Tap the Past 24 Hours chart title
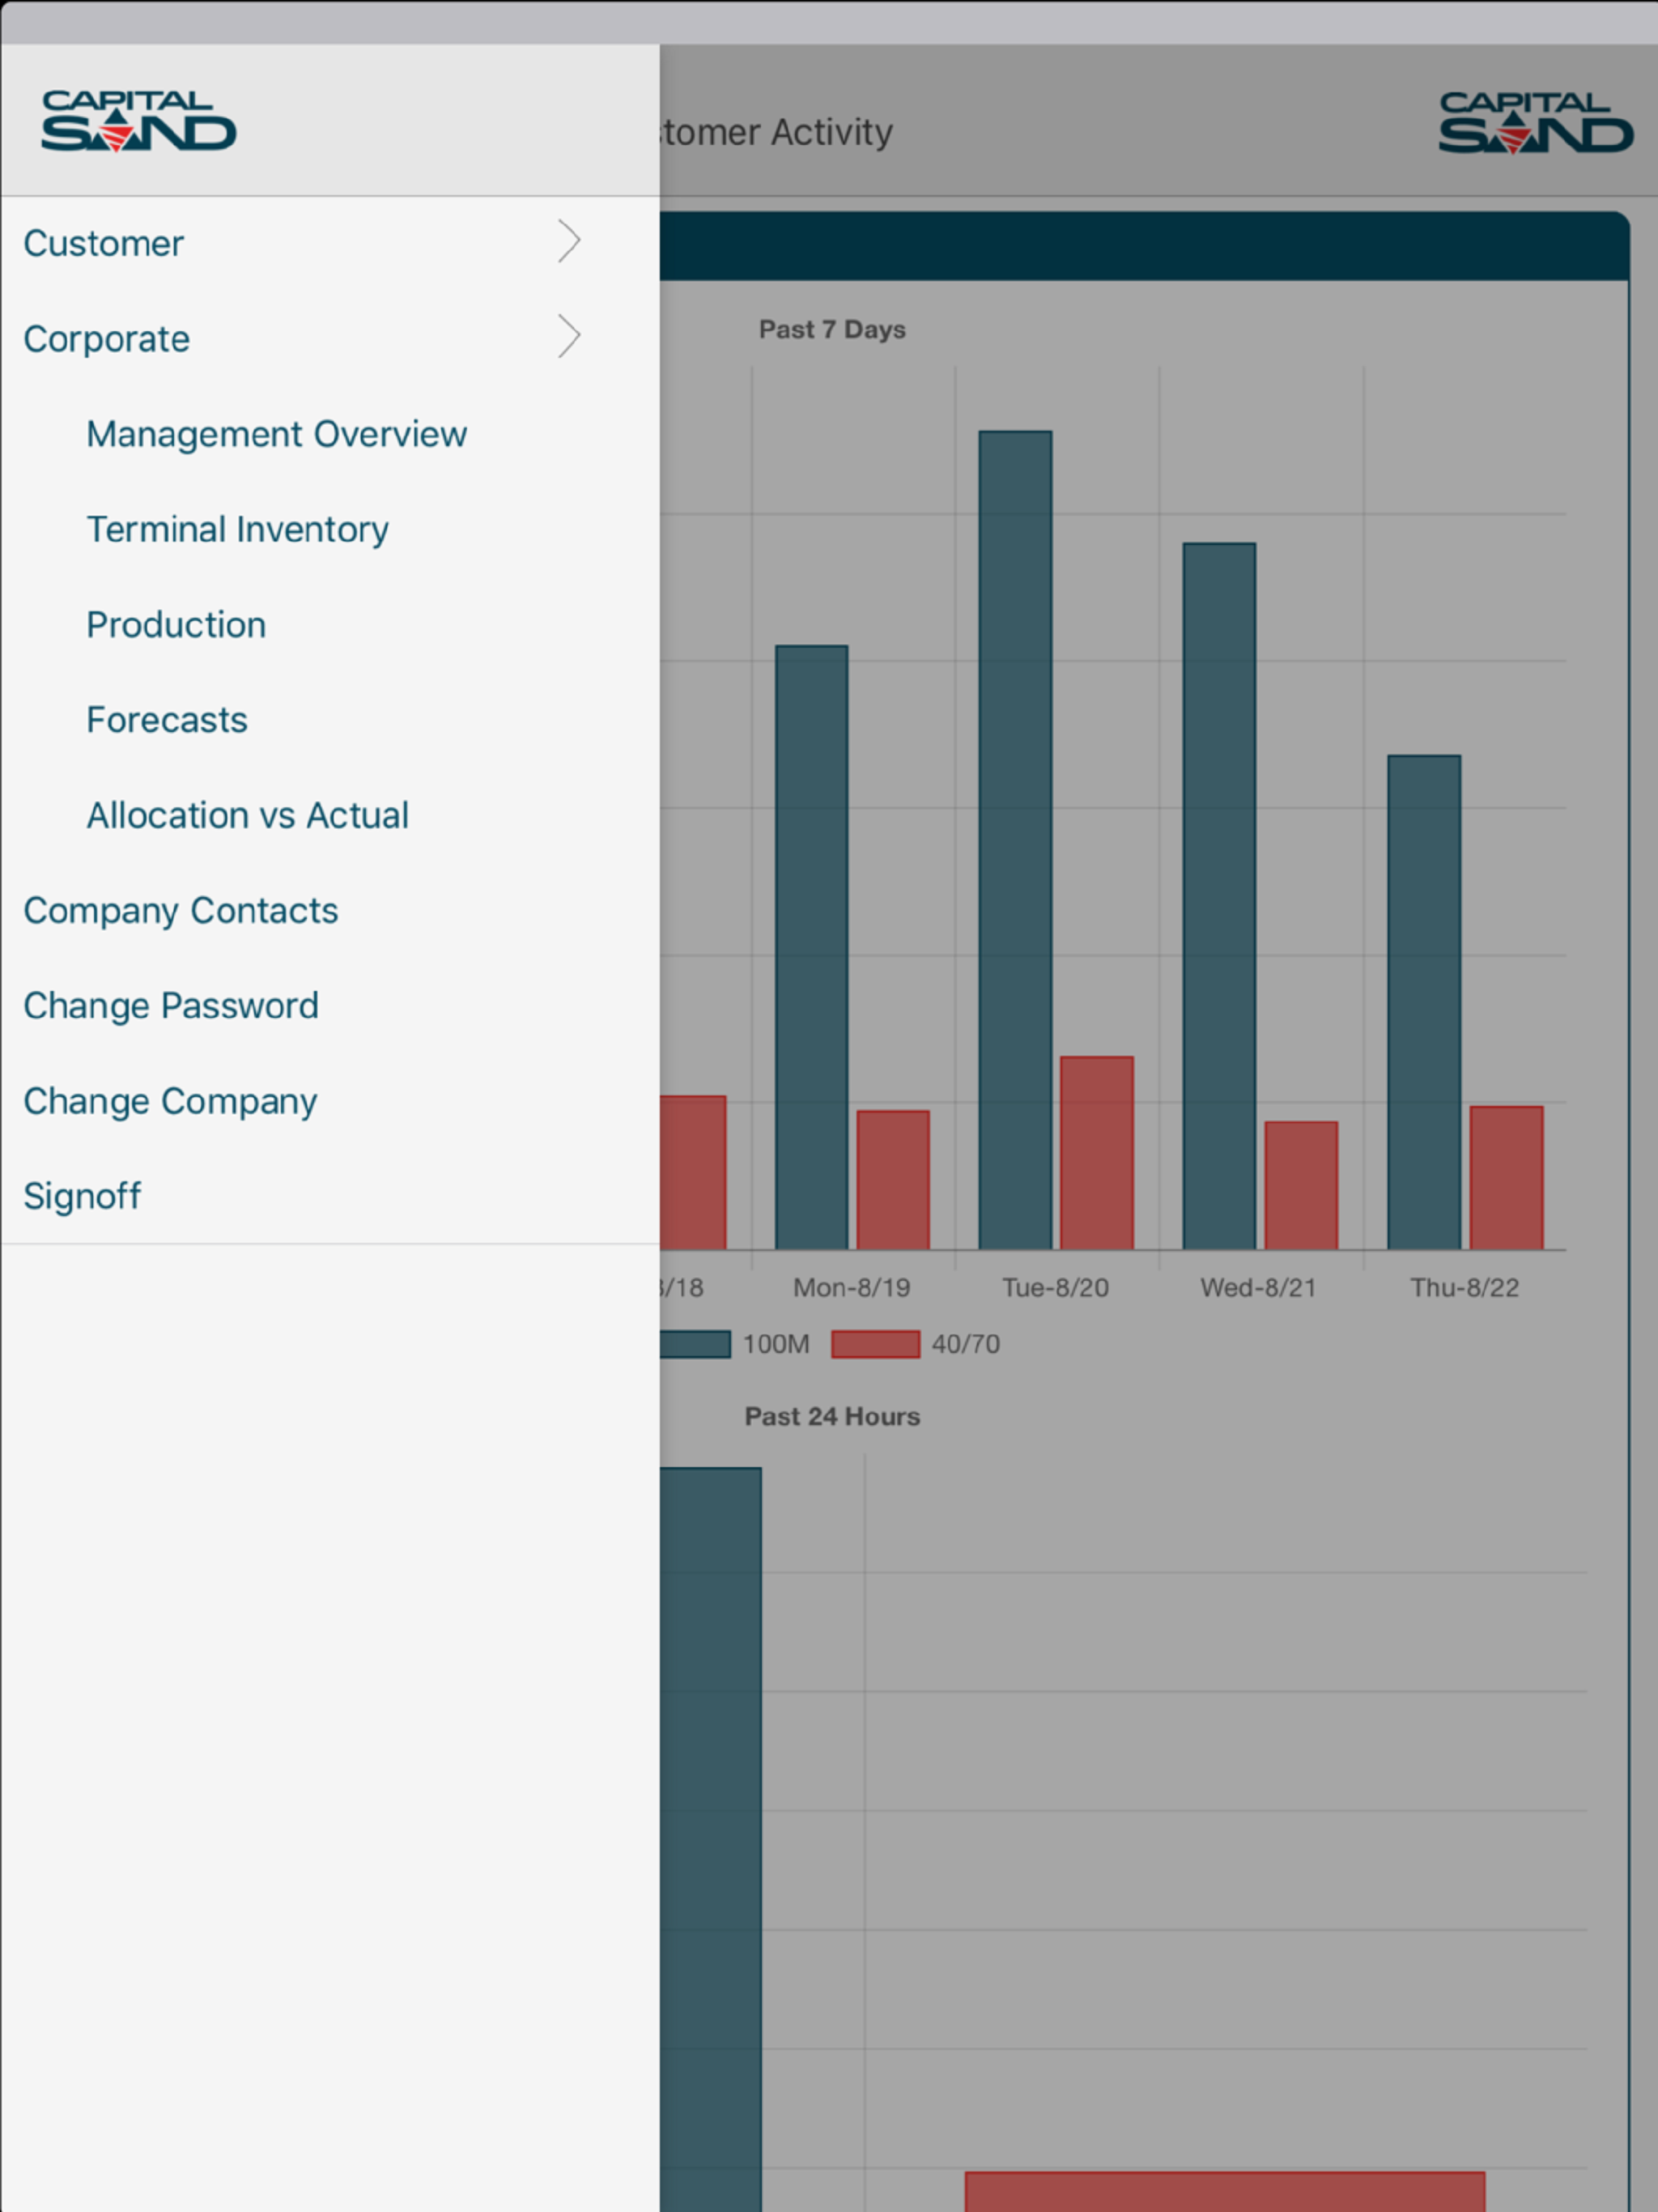Viewport: 1658px width, 2212px height. tap(832, 1416)
